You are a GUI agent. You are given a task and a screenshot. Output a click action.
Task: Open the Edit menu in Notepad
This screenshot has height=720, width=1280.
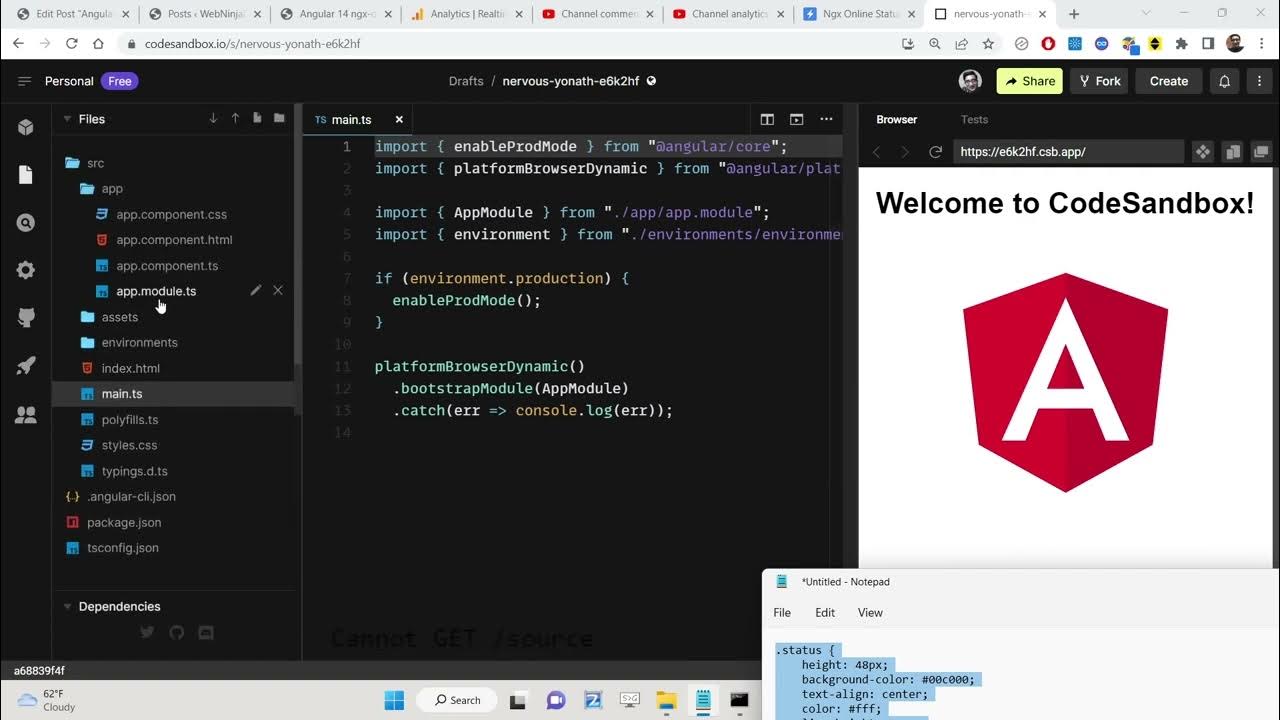pyautogui.click(x=825, y=612)
